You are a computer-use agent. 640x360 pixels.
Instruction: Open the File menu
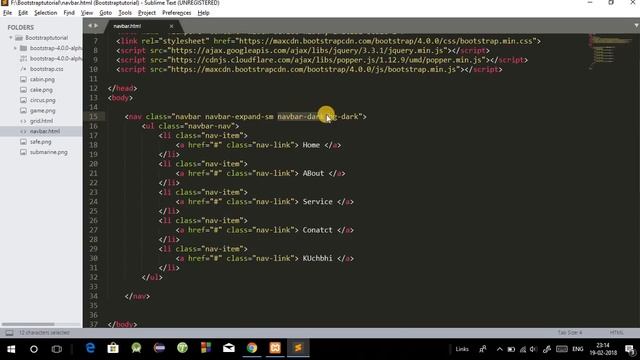(7, 13)
